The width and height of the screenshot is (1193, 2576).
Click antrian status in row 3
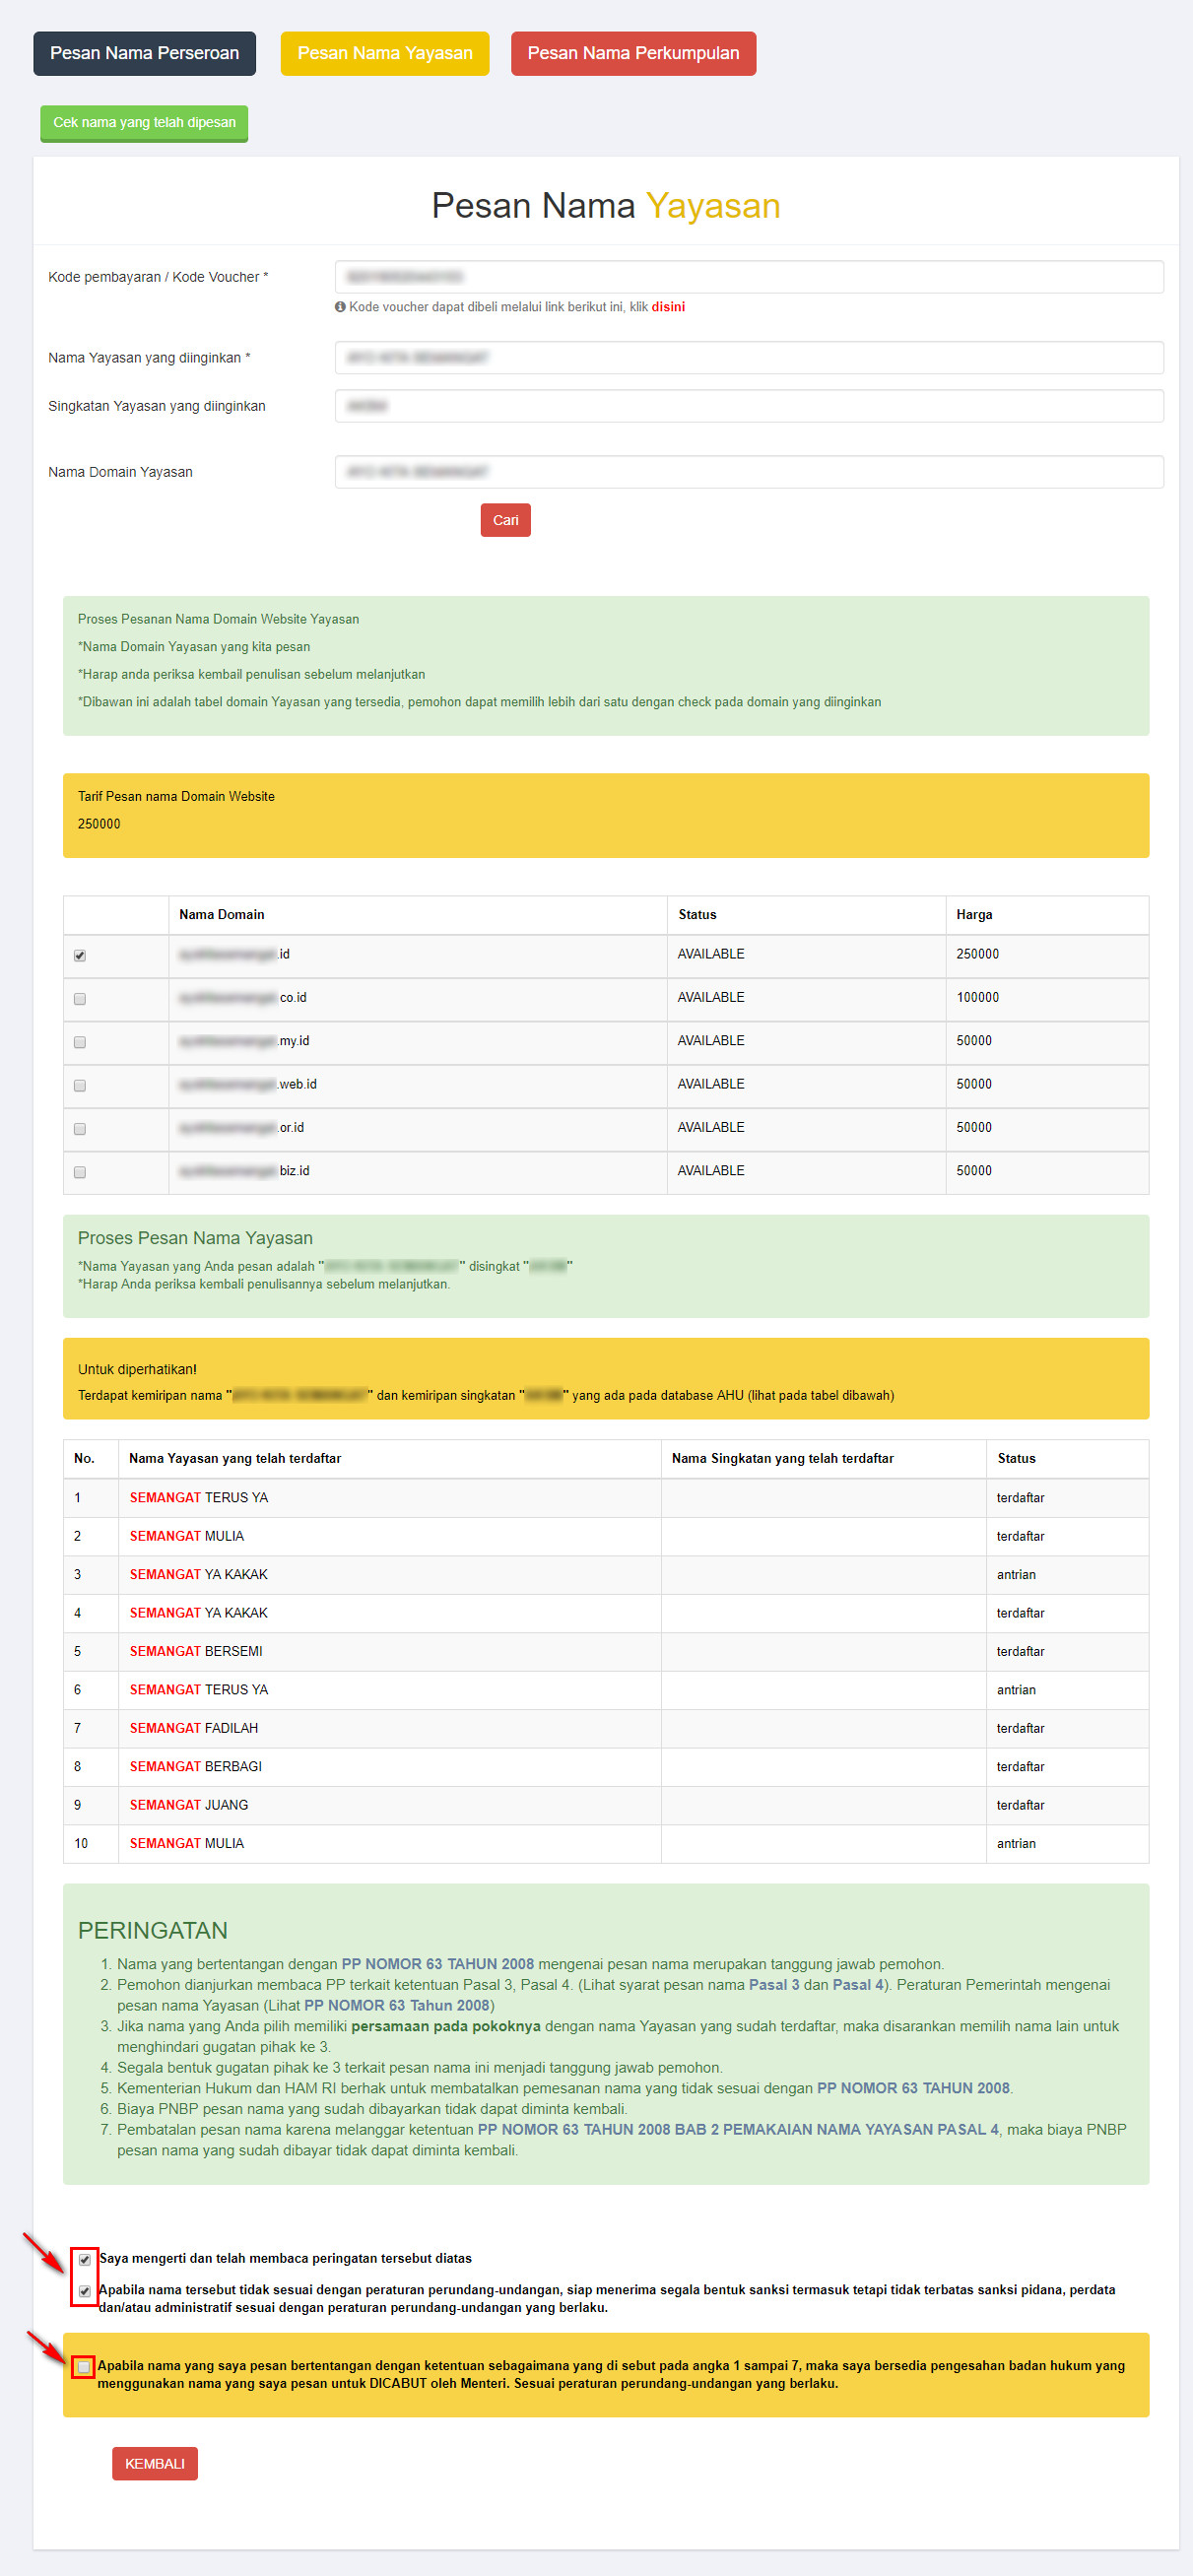pos(1016,1574)
